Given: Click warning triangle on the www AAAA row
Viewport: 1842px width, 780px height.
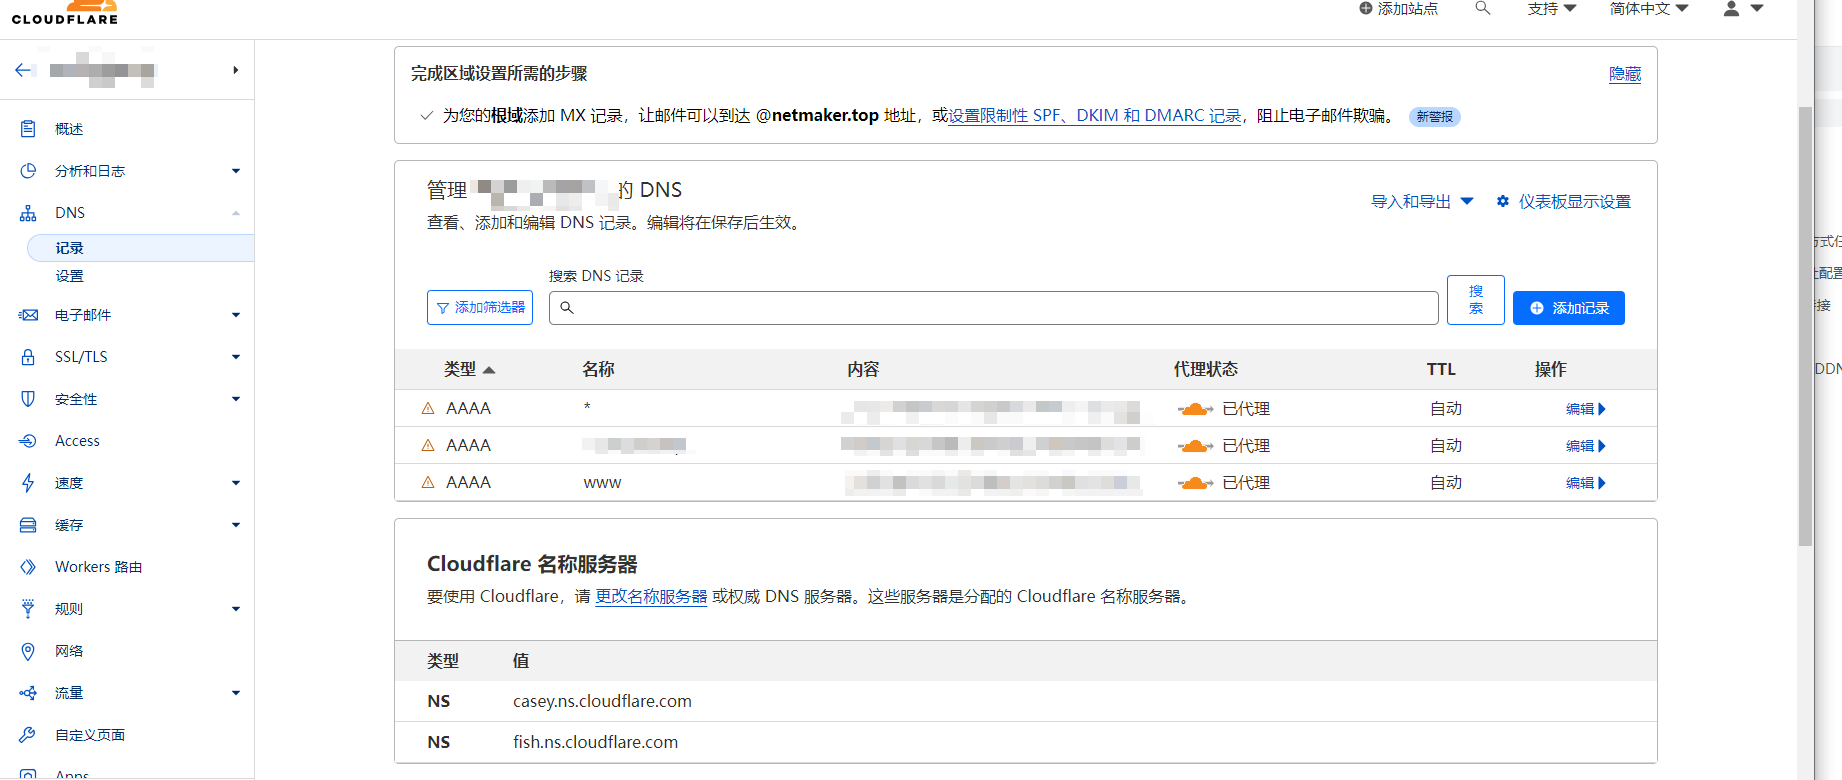Looking at the screenshot, I should pos(428,482).
